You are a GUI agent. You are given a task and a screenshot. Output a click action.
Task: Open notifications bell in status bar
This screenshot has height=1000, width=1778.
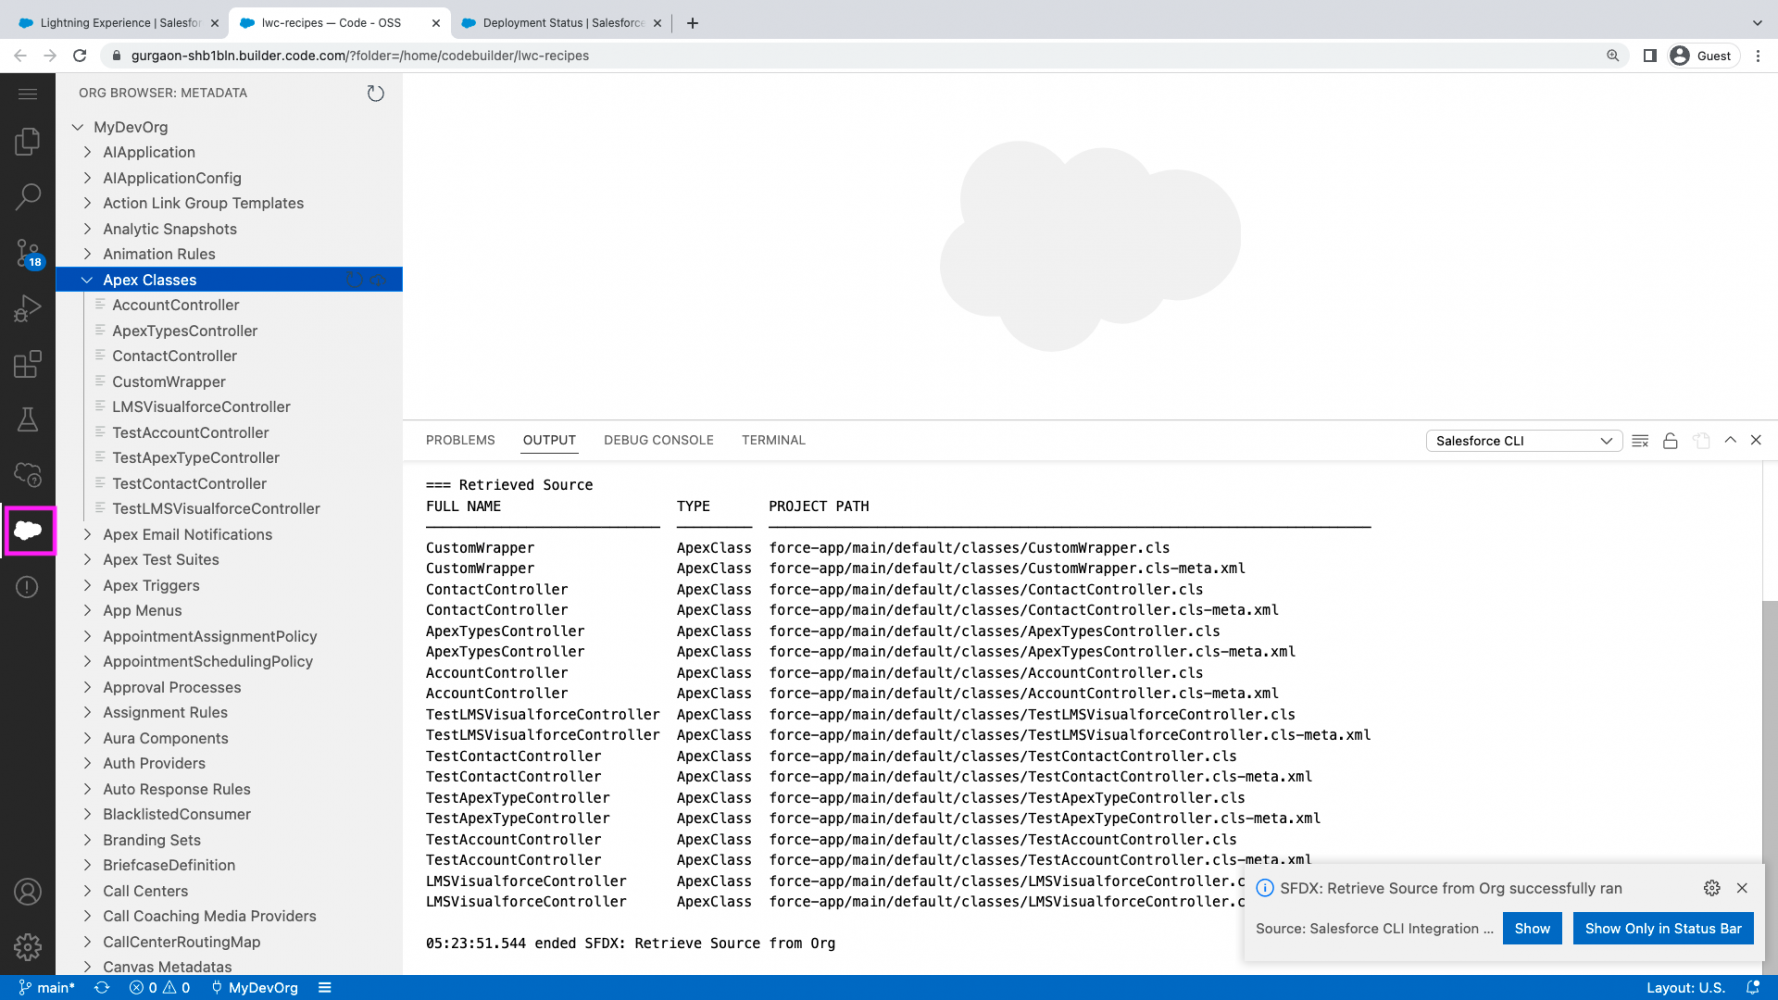(1752, 987)
